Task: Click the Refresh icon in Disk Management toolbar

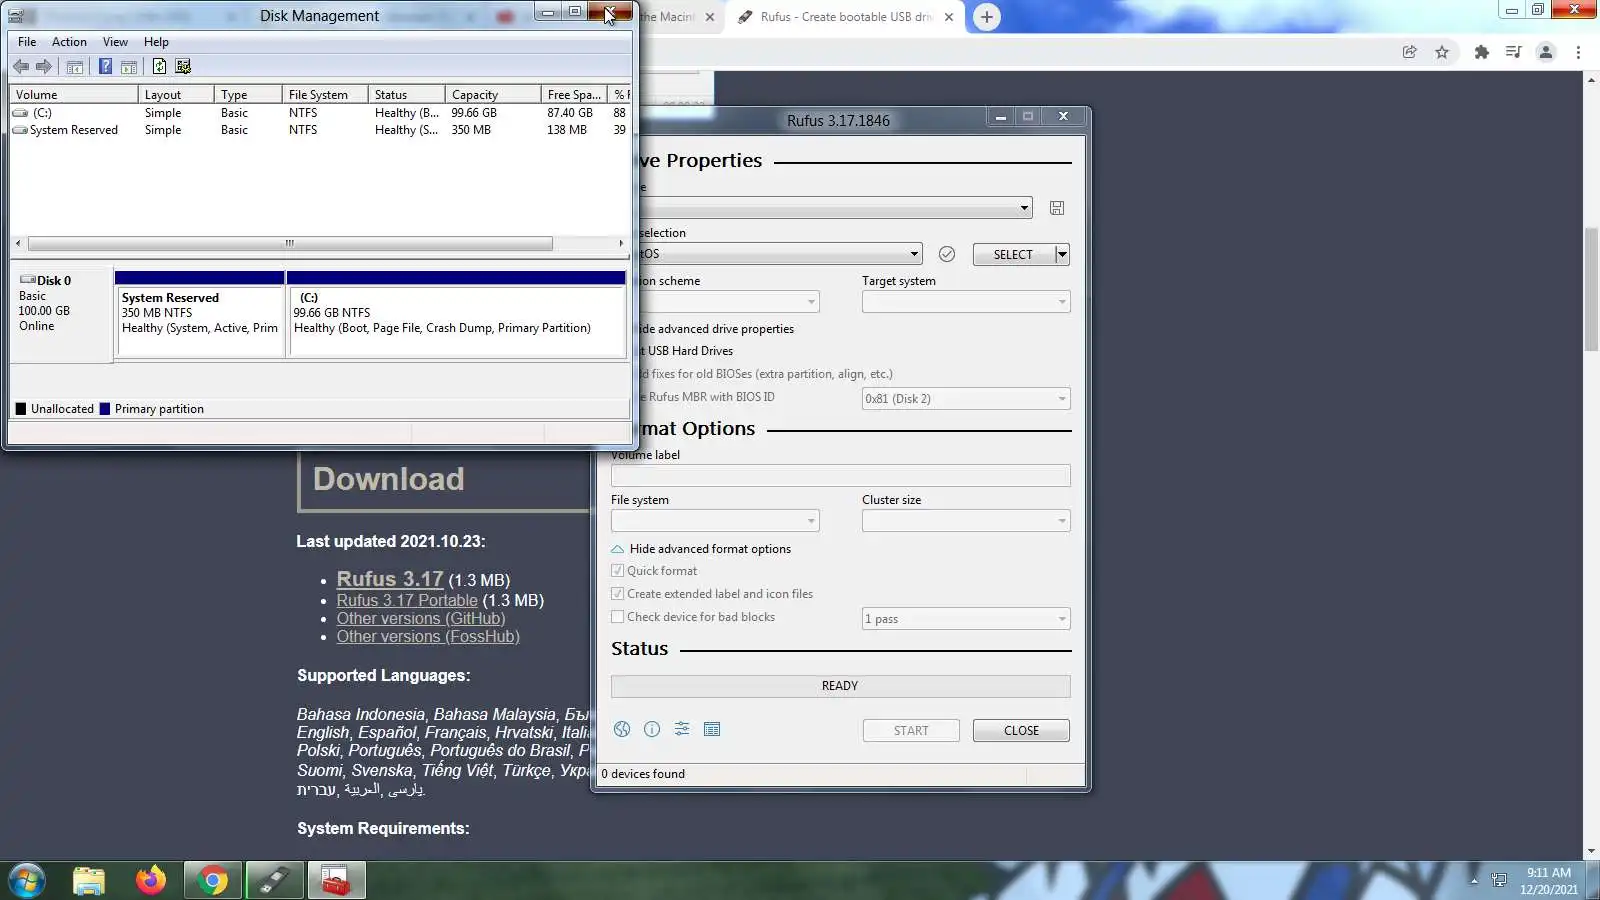Action: 159,67
